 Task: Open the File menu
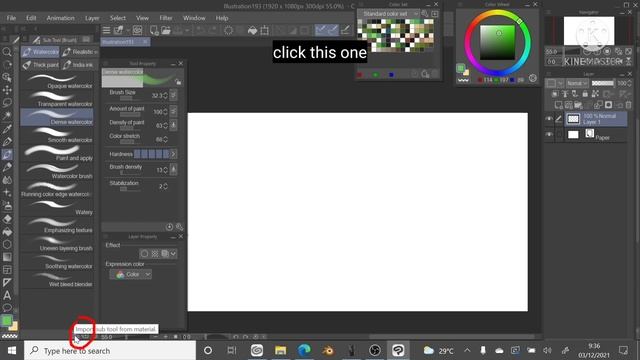point(11,18)
